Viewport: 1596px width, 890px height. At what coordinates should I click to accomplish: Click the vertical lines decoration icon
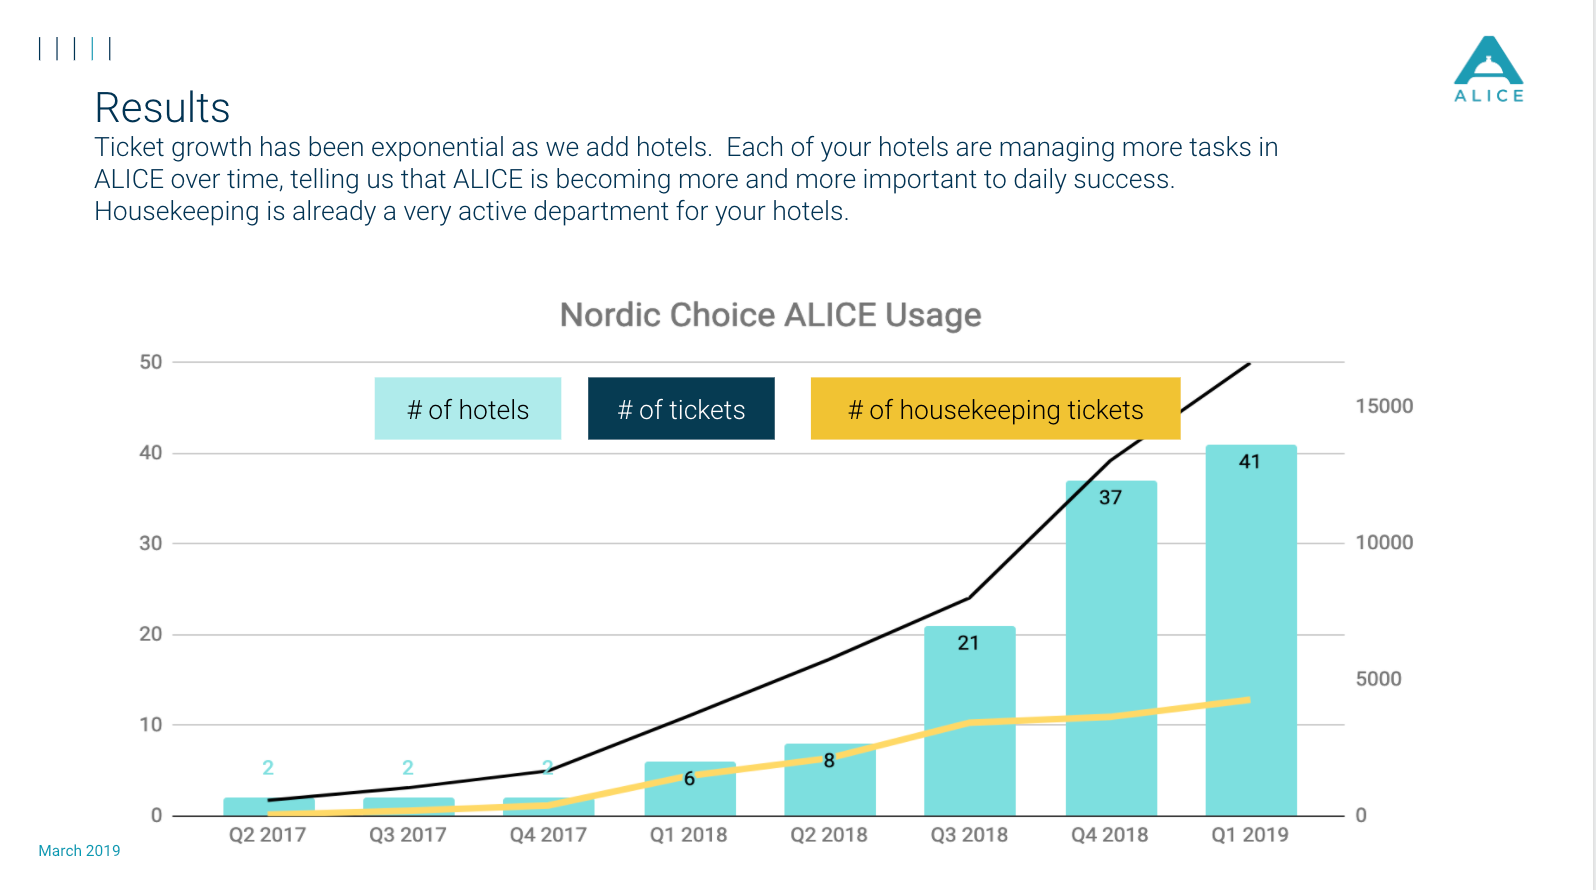point(74,48)
